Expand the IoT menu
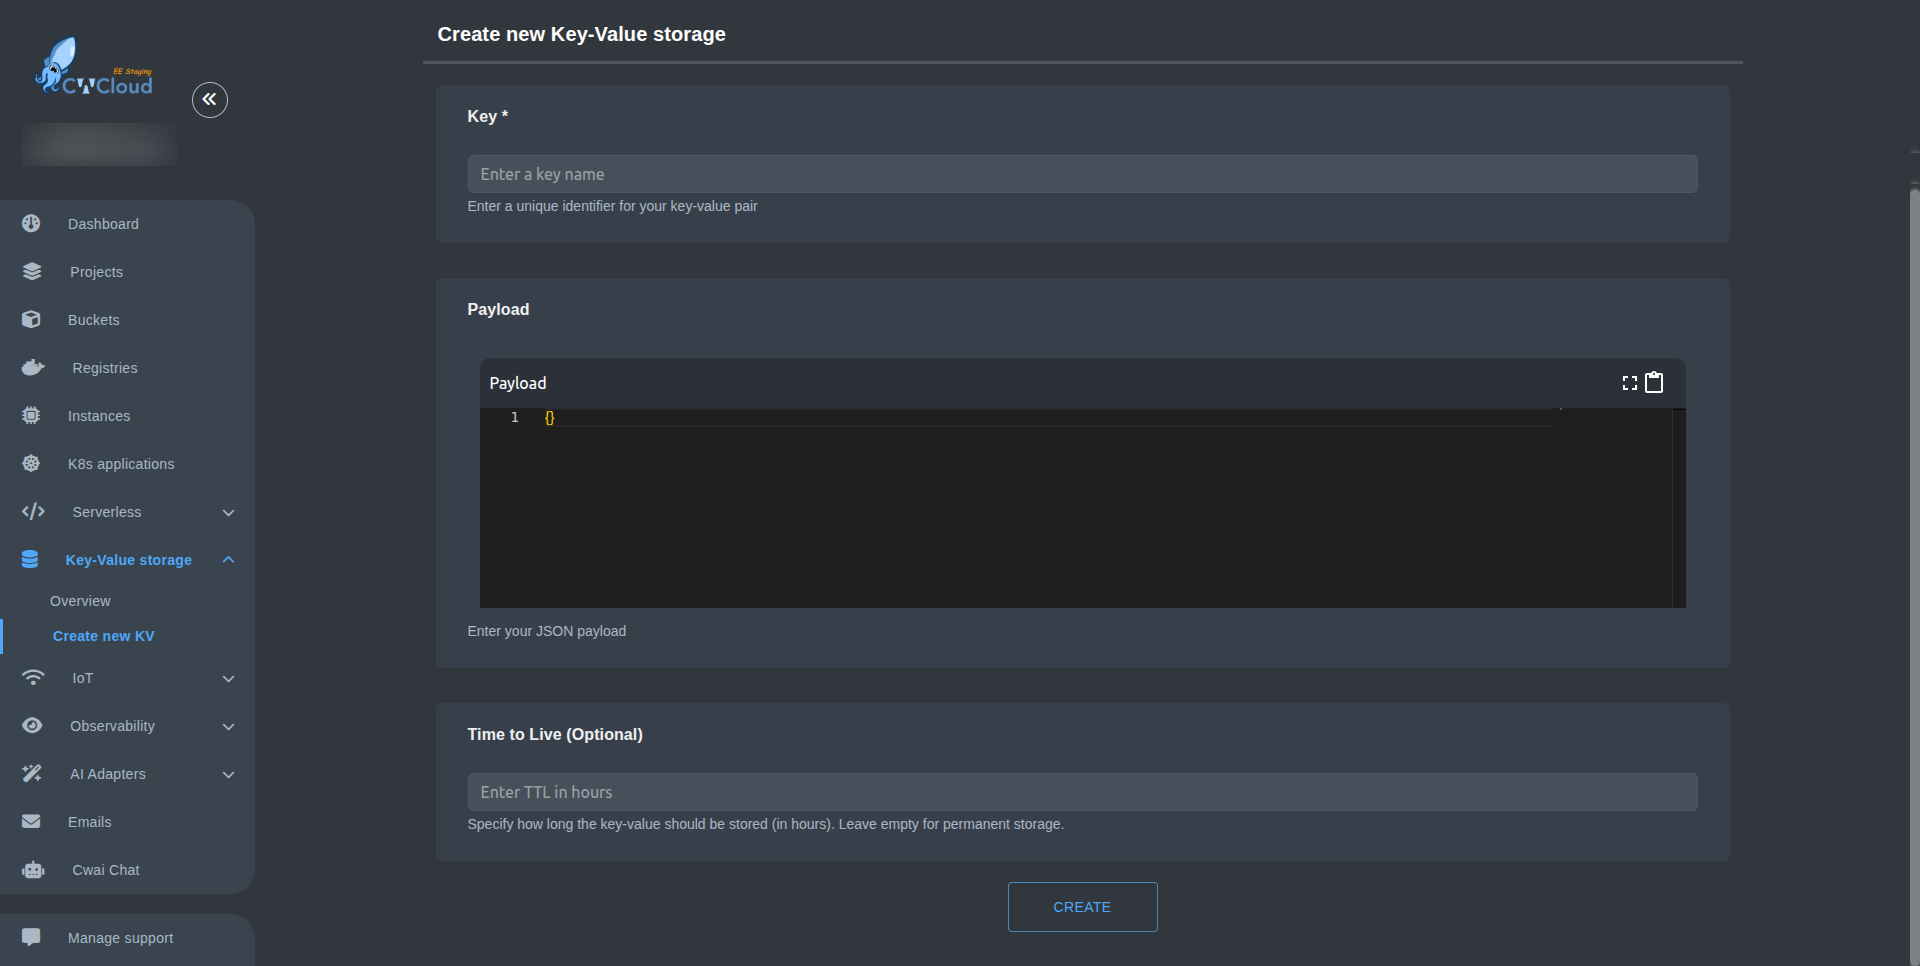The image size is (1920, 966). click(x=228, y=678)
